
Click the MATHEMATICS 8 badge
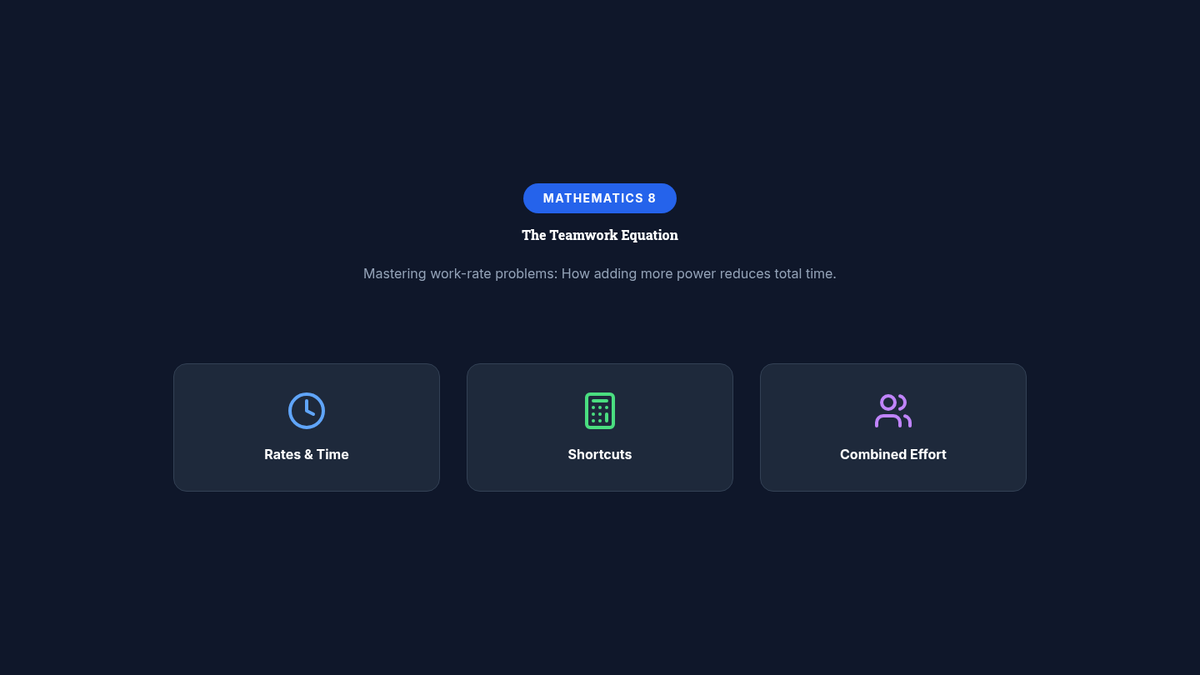(600, 198)
